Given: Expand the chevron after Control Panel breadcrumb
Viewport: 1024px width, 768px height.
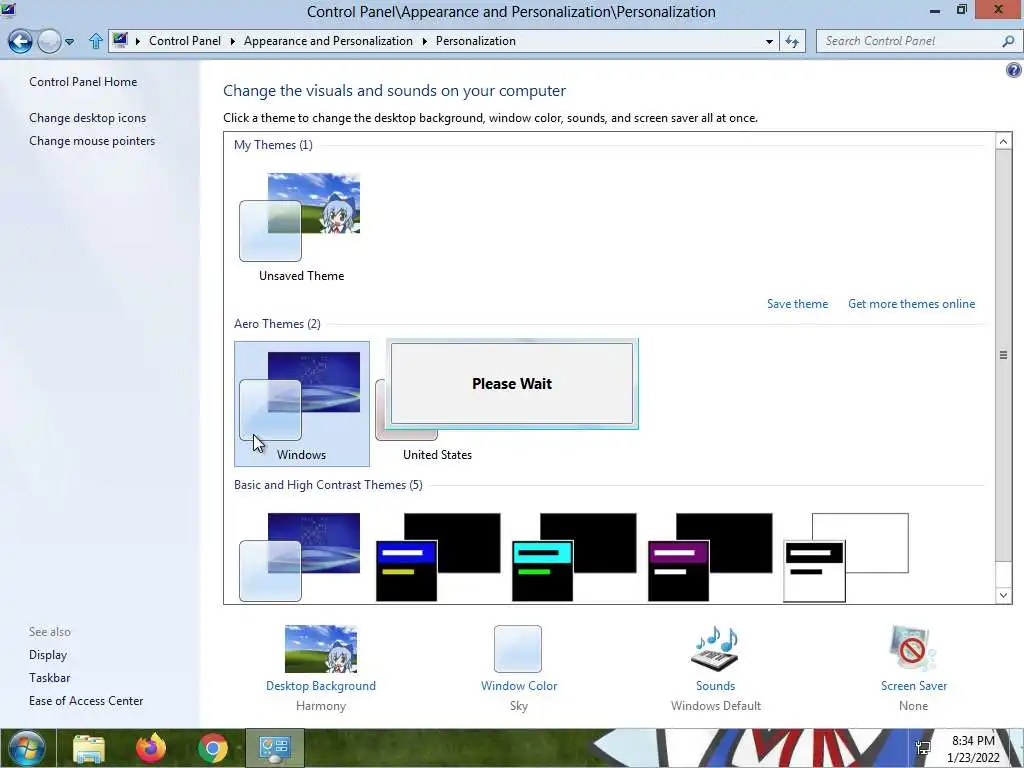Looking at the screenshot, I should (x=232, y=41).
